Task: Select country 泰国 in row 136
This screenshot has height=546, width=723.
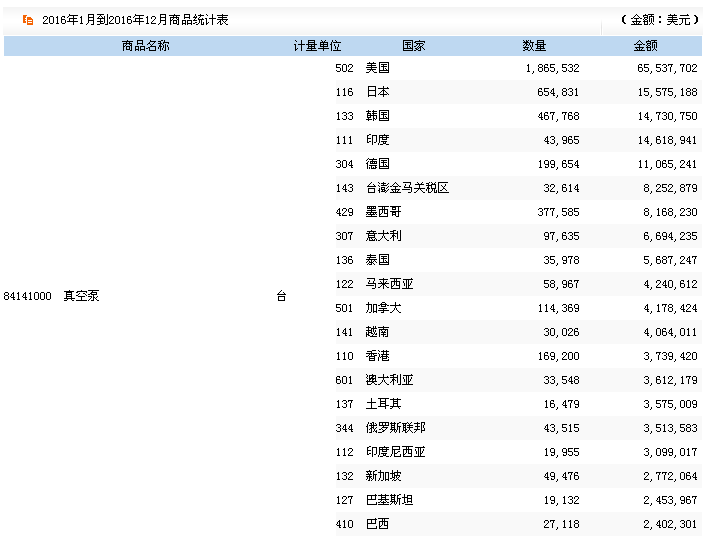Action: (x=378, y=260)
